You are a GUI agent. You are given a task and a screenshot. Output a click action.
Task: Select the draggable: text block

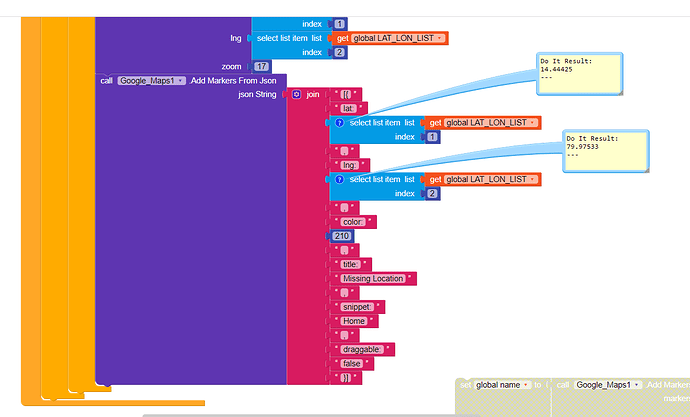pyautogui.click(x=362, y=350)
